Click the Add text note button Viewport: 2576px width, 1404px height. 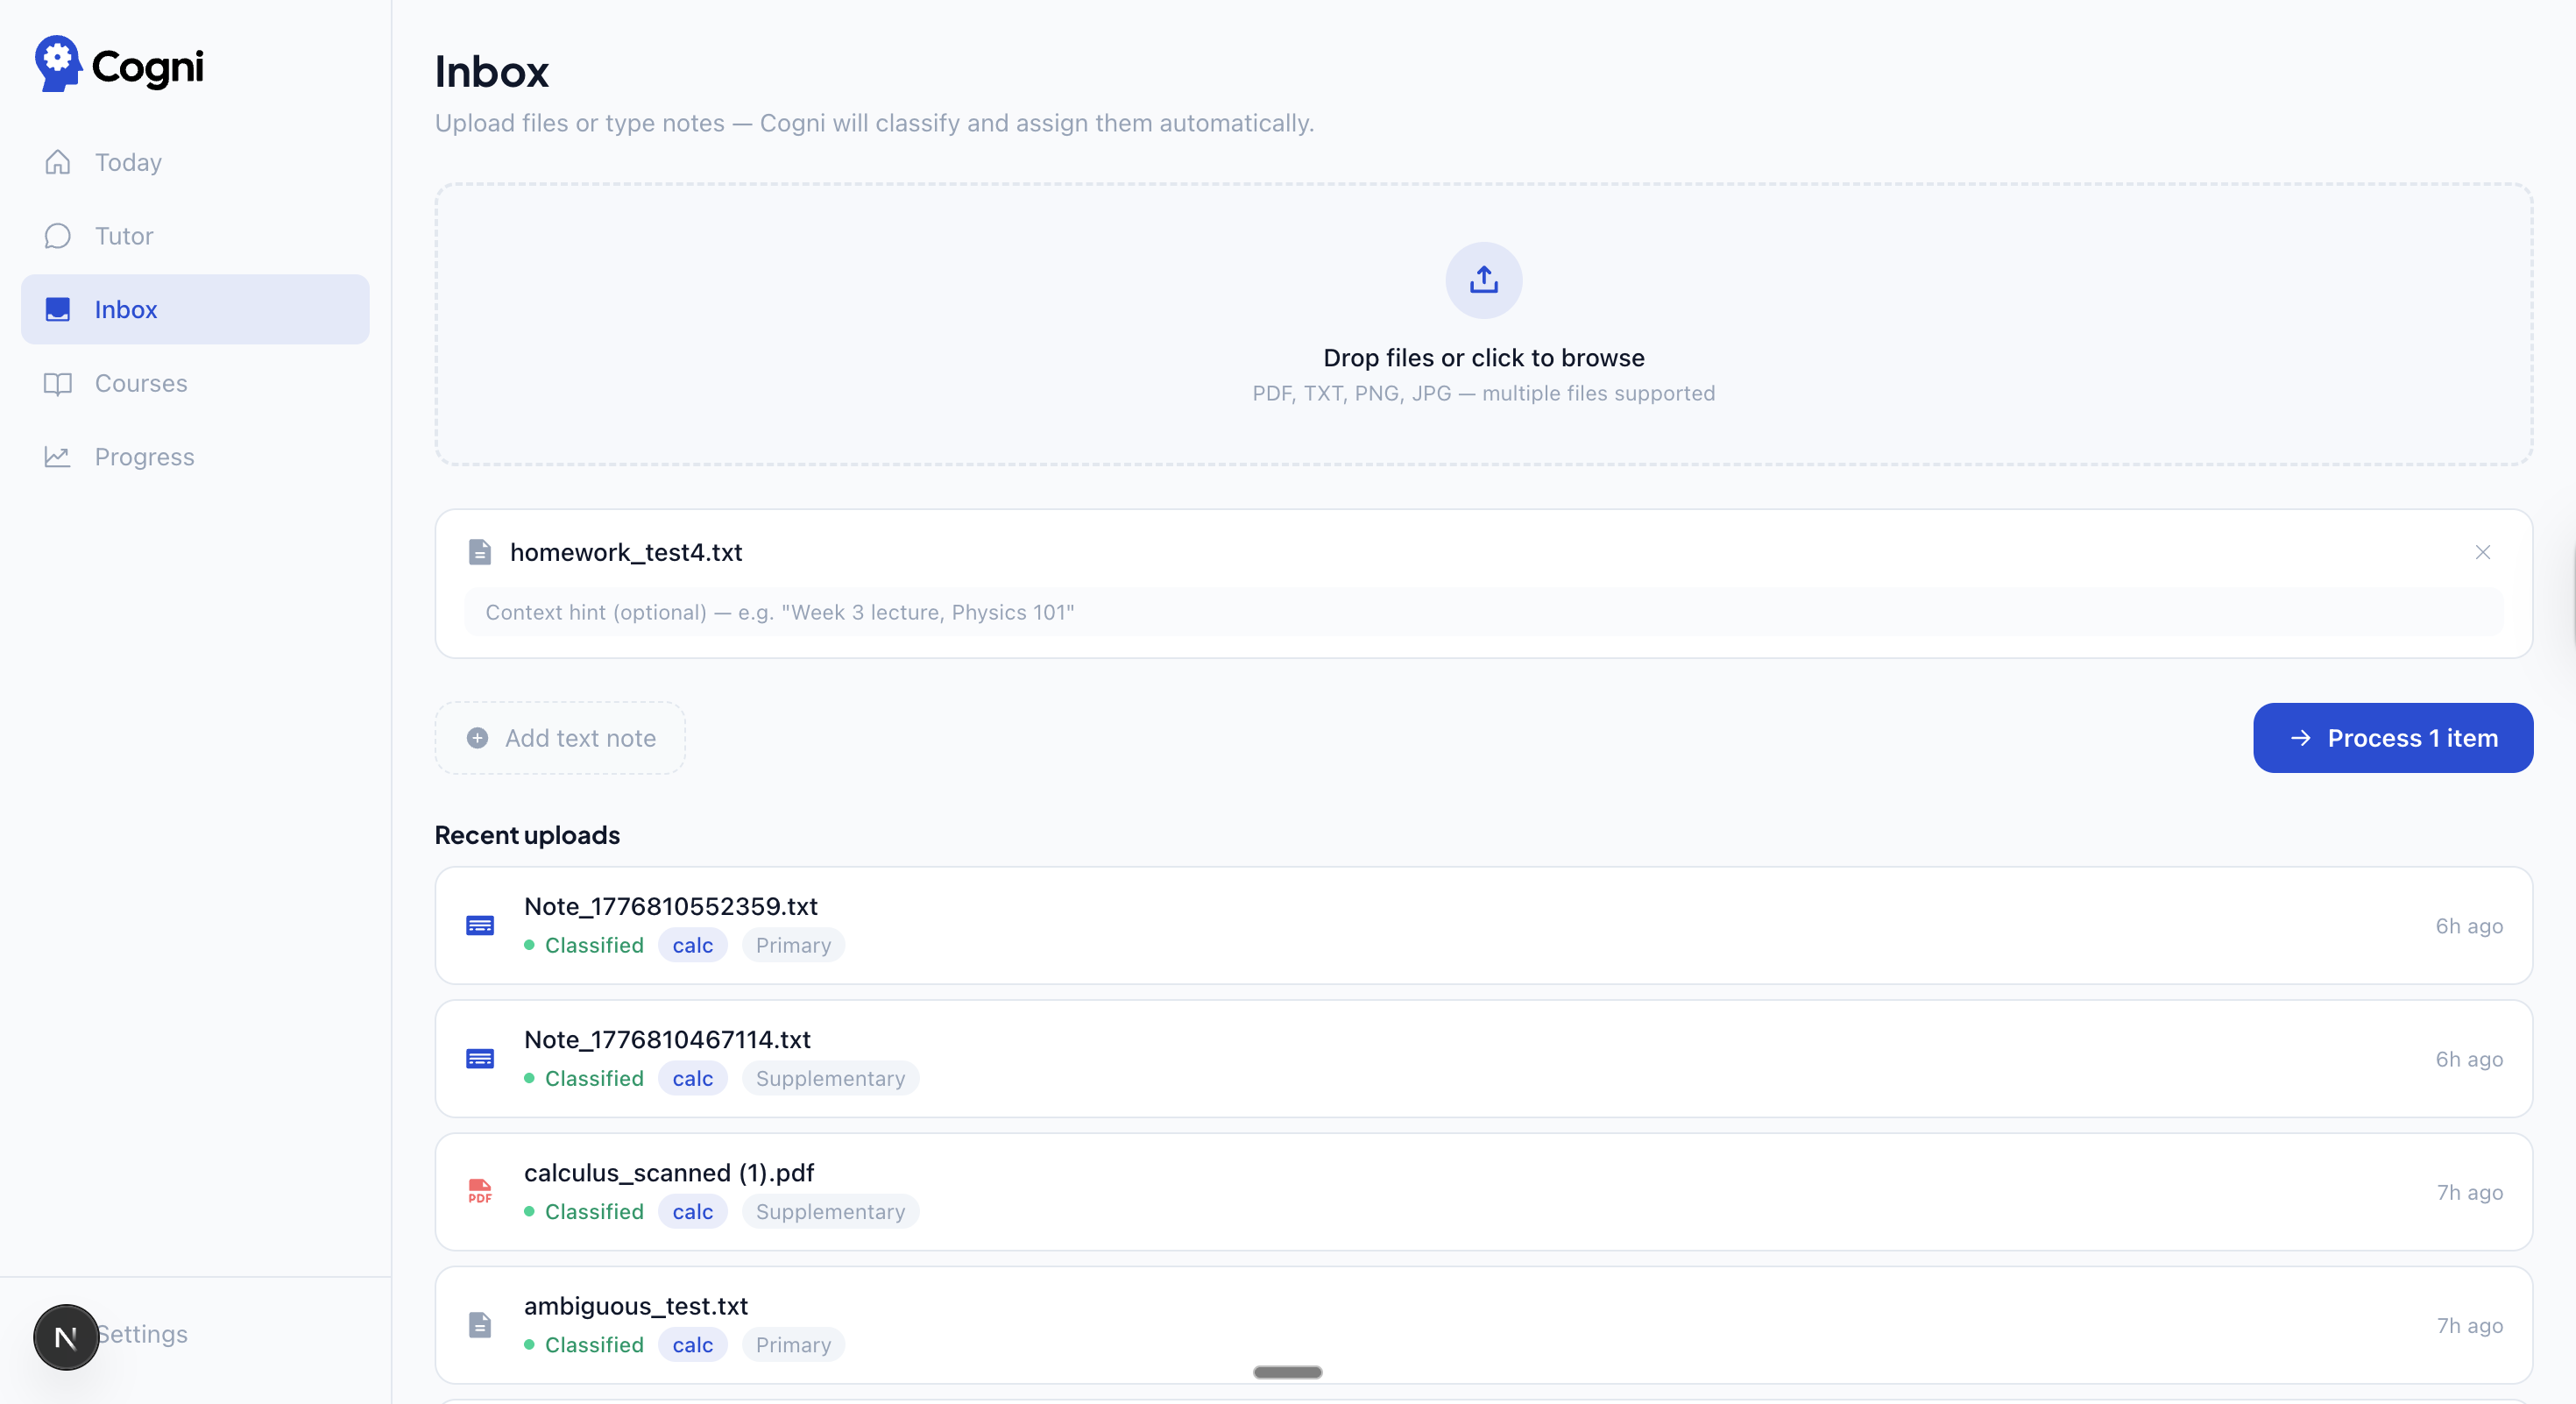560,738
